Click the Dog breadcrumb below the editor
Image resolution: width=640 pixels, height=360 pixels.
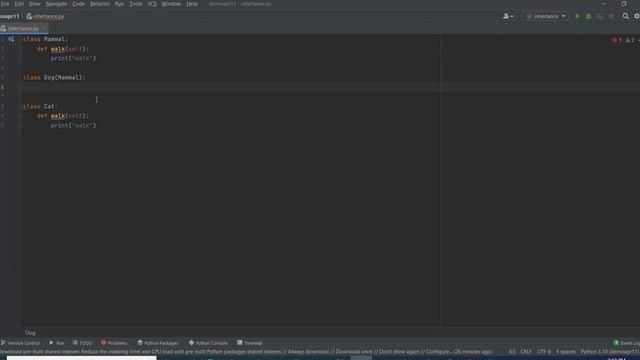30,333
